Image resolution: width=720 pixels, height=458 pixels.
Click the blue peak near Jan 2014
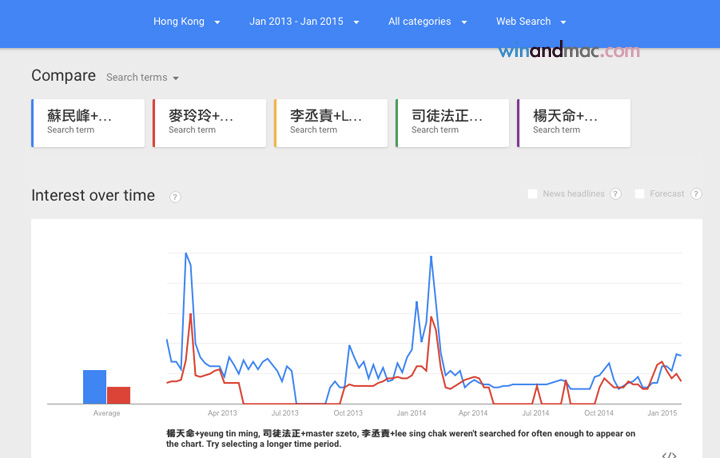pos(431,257)
